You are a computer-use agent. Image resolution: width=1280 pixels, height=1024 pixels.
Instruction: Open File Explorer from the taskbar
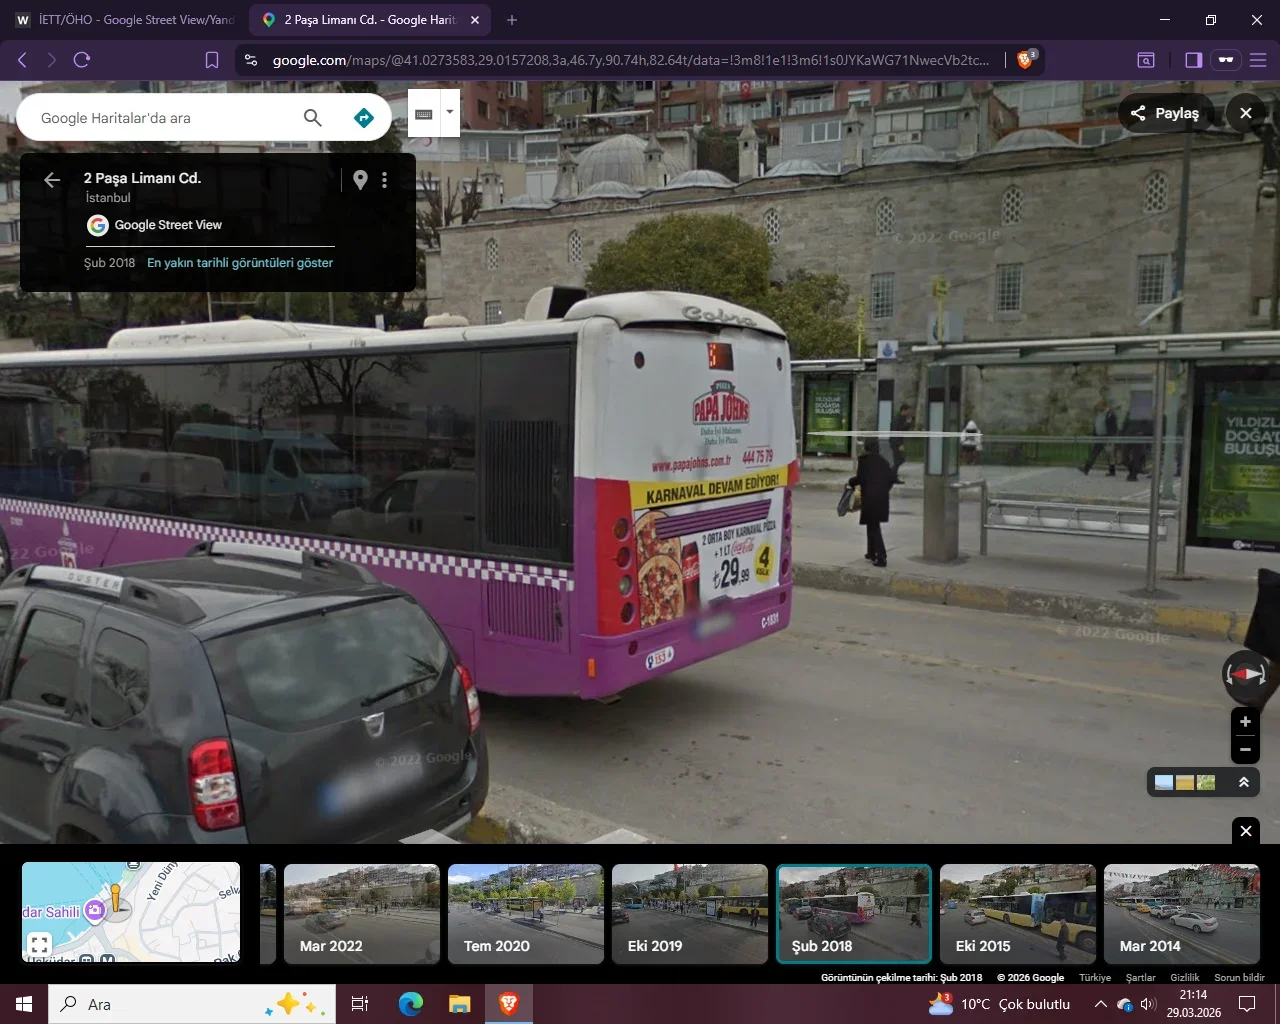coord(459,1004)
